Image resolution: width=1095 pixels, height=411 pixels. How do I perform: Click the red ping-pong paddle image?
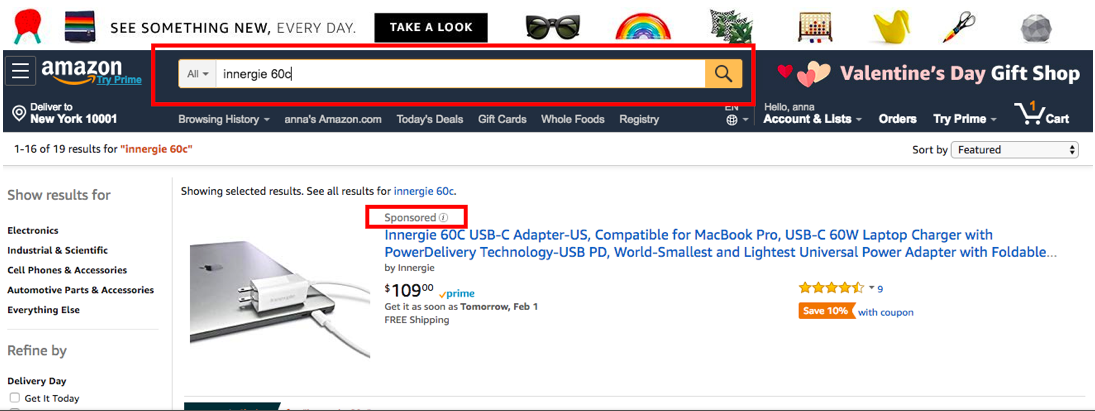(x=28, y=27)
